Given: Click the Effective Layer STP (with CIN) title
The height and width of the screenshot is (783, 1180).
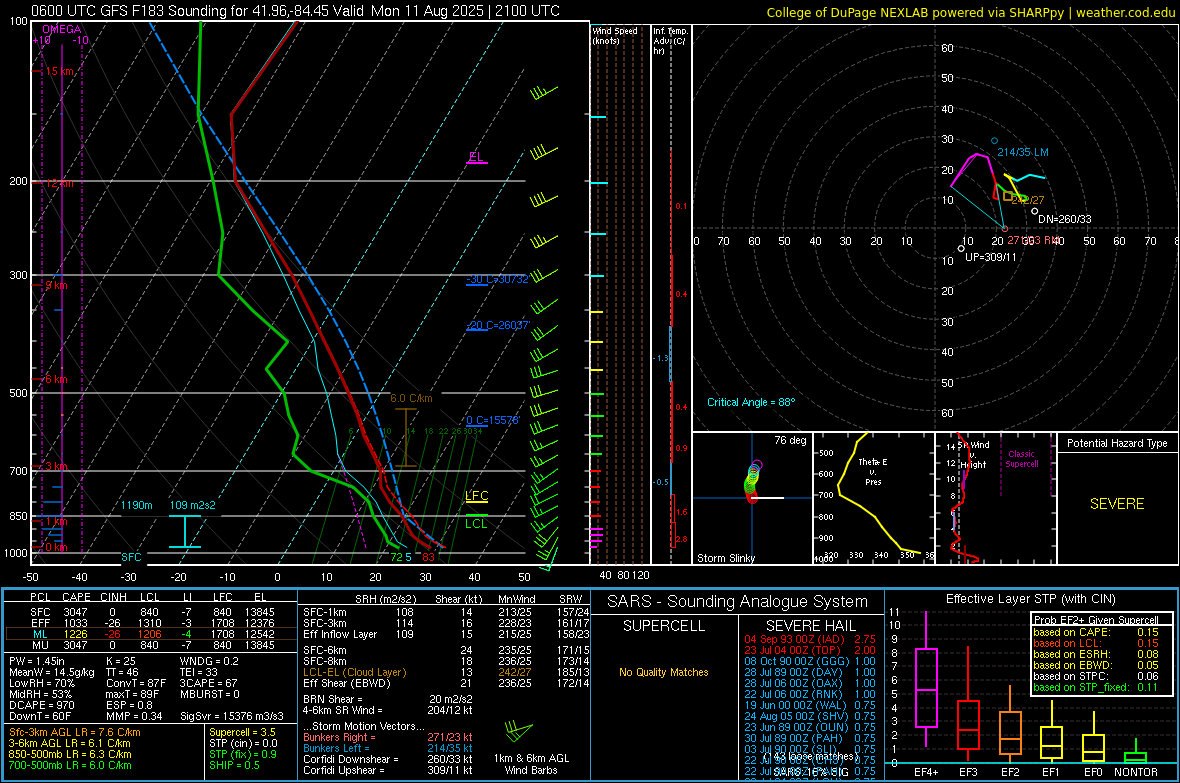Looking at the screenshot, I should pos(1030,599).
